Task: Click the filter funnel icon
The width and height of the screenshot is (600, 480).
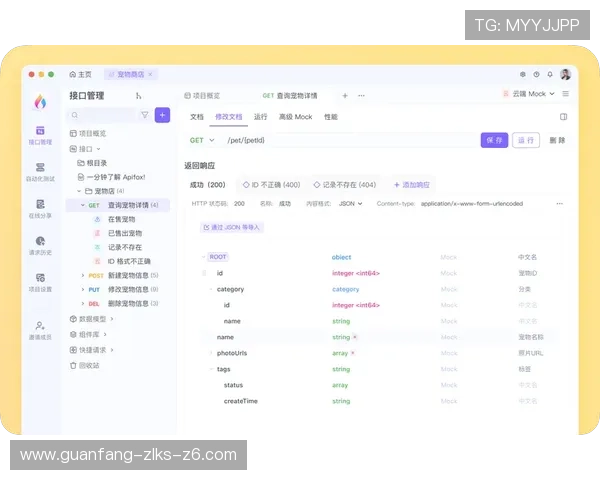Action: (145, 115)
